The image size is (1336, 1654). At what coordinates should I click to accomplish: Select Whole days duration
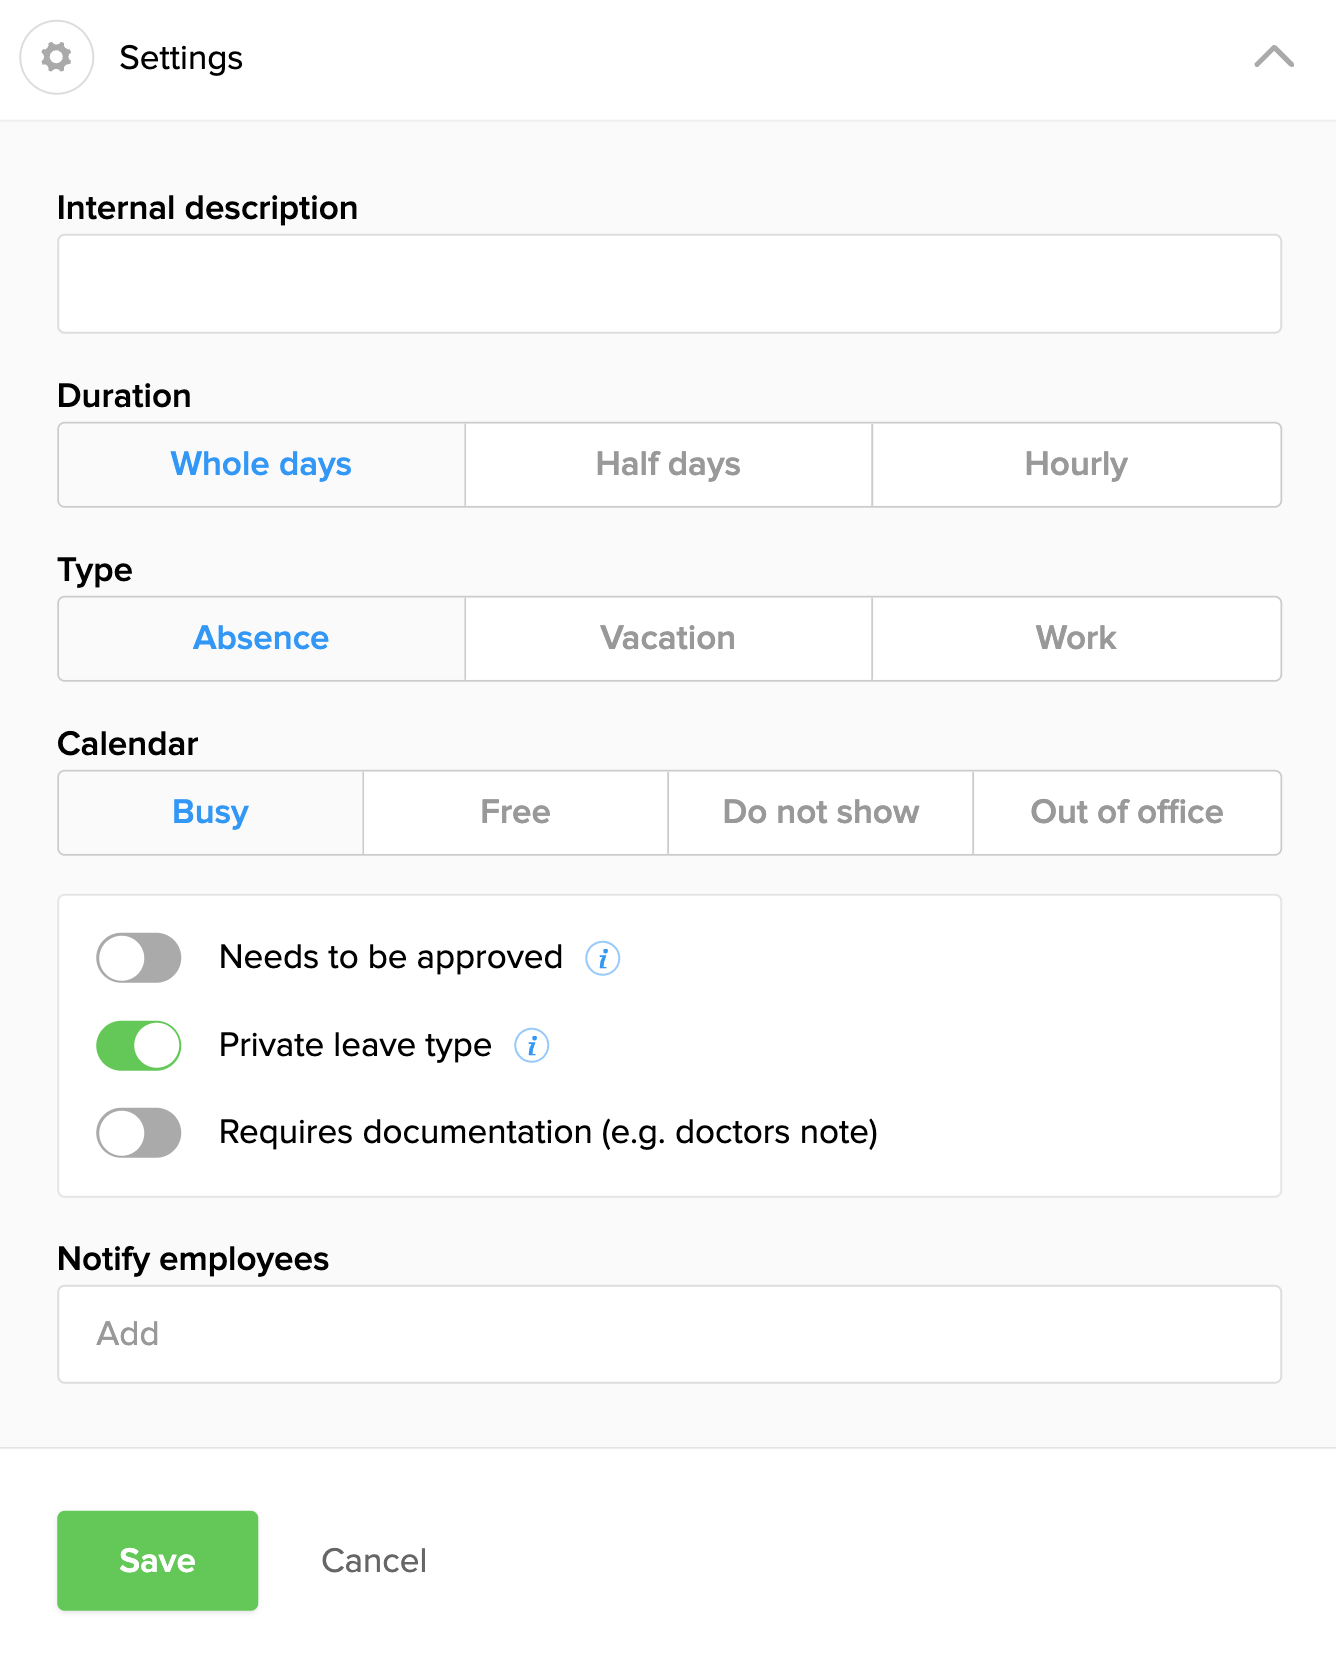[x=261, y=465]
